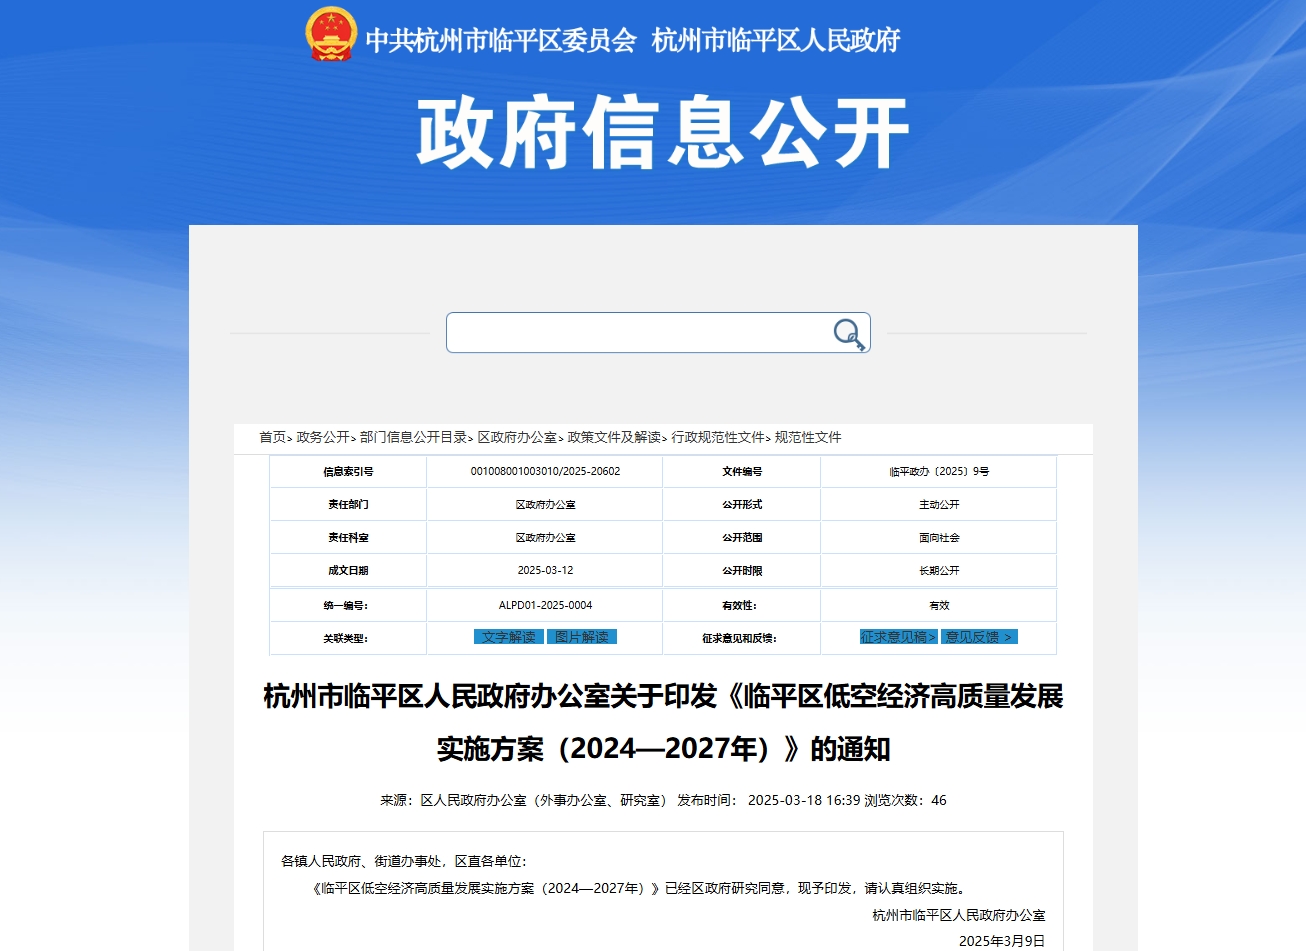Click 中共杭州市临平区委员会 header text
Screen dimensions: 1306x951
501,41
